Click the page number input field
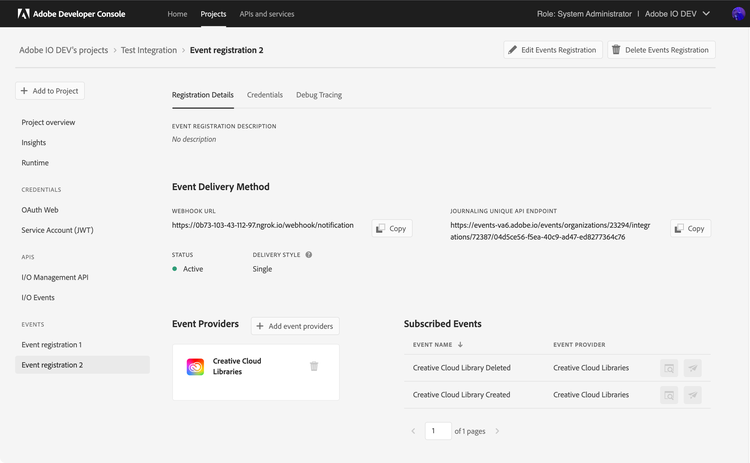Screen dimensions: 750x463 [437, 431]
